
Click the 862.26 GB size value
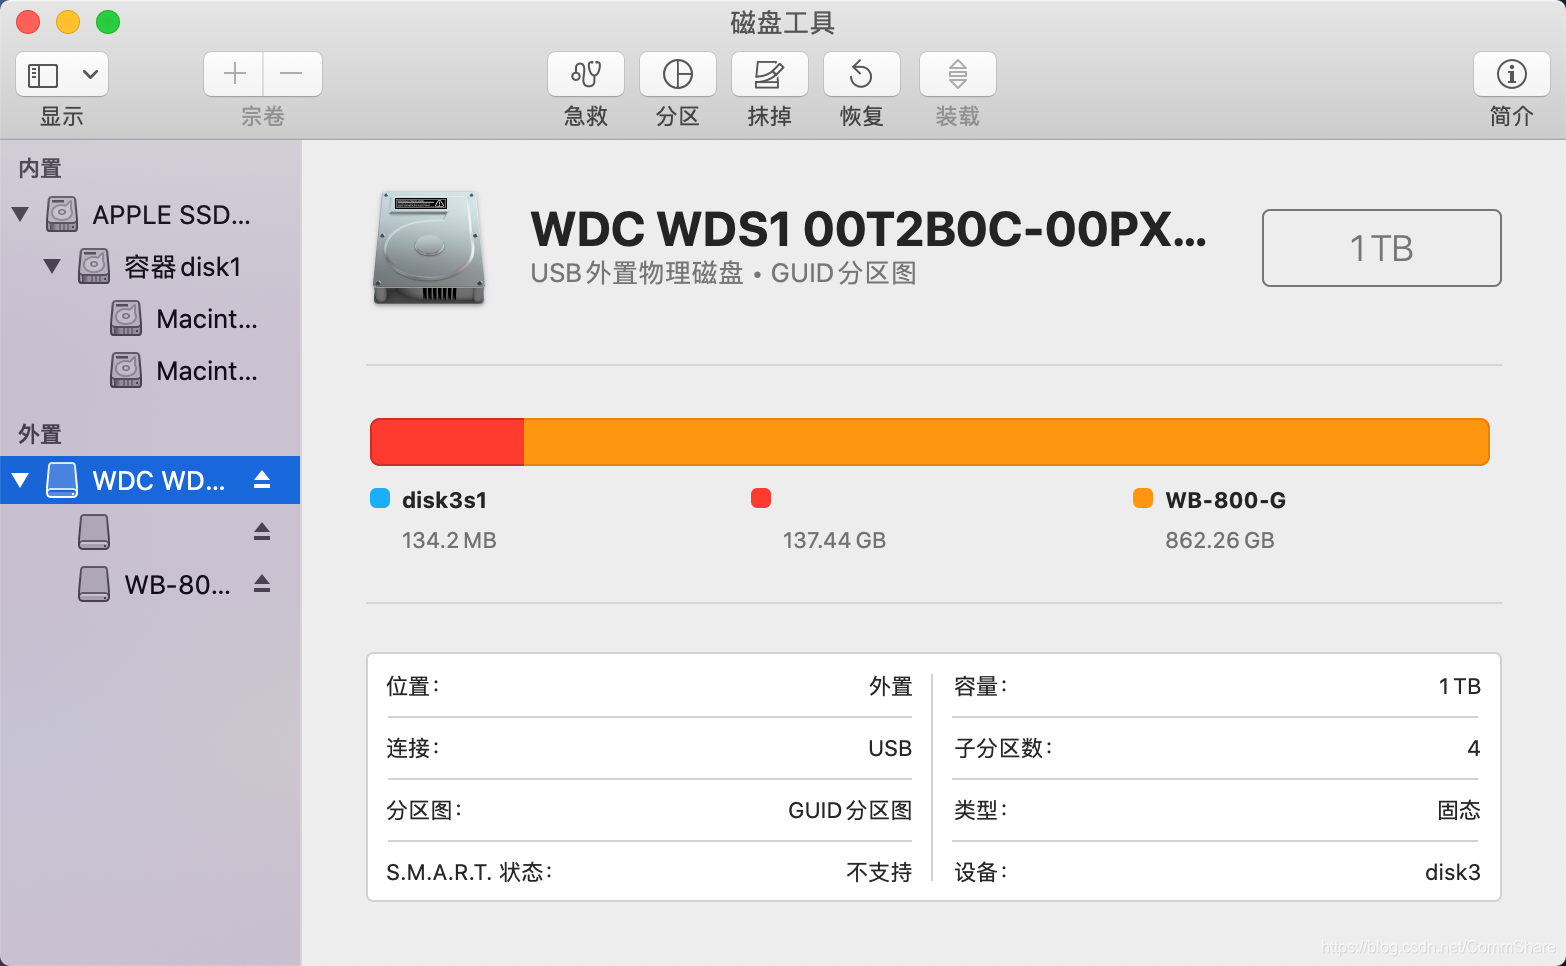(x=1220, y=541)
